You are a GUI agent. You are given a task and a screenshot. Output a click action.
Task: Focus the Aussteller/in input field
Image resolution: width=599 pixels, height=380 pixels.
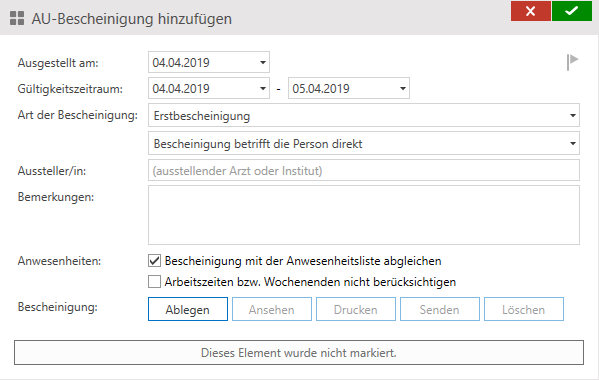coord(364,170)
